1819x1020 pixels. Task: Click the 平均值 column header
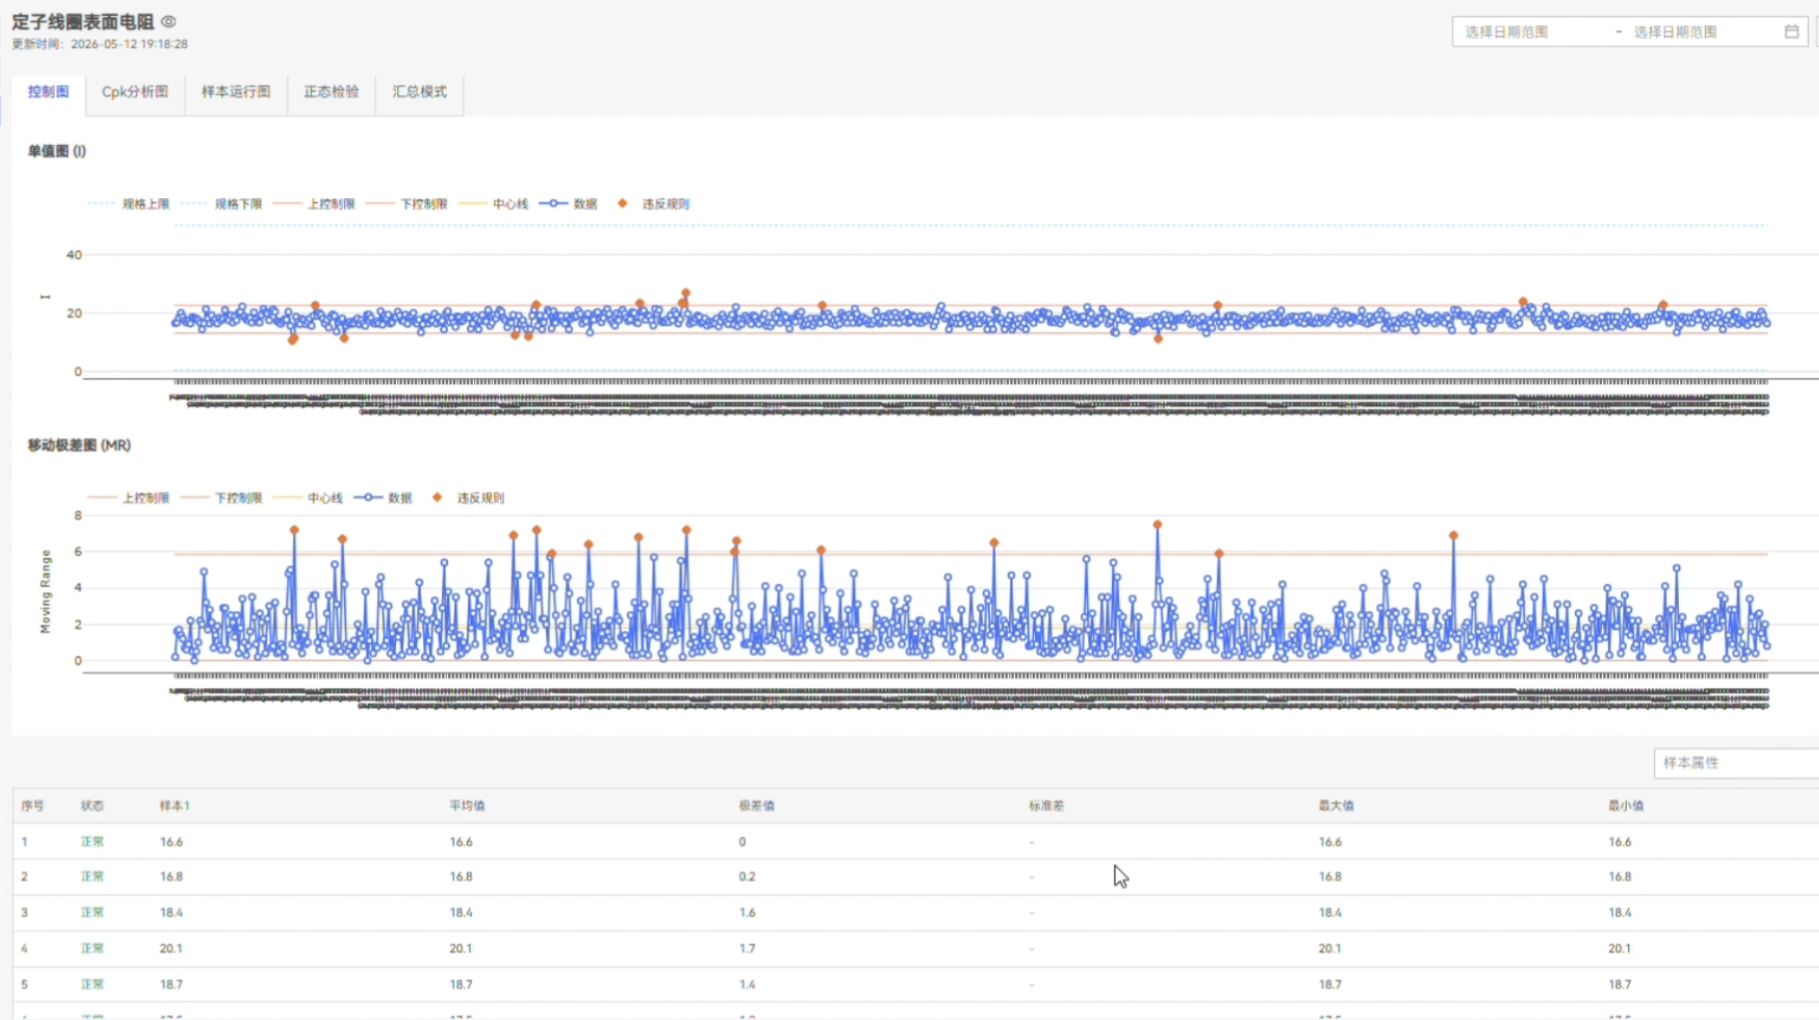[467, 806]
